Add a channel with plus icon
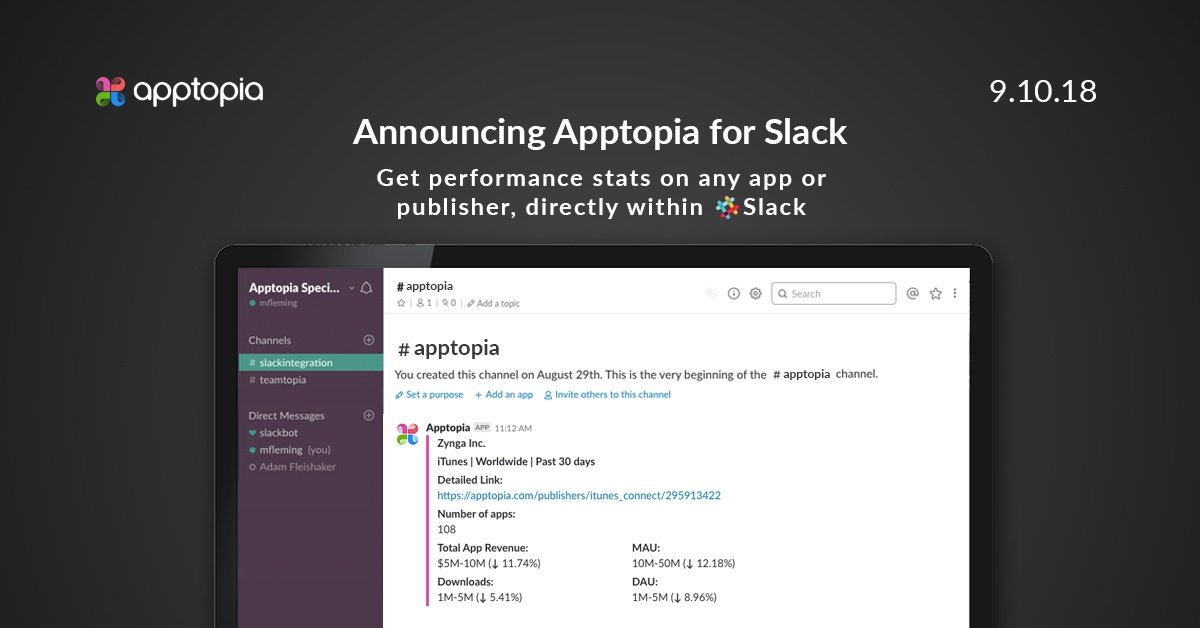The height and width of the screenshot is (628, 1200). (369, 340)
